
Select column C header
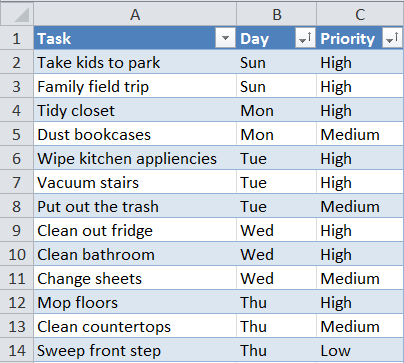pyautogui.click(x=360, y=14)
